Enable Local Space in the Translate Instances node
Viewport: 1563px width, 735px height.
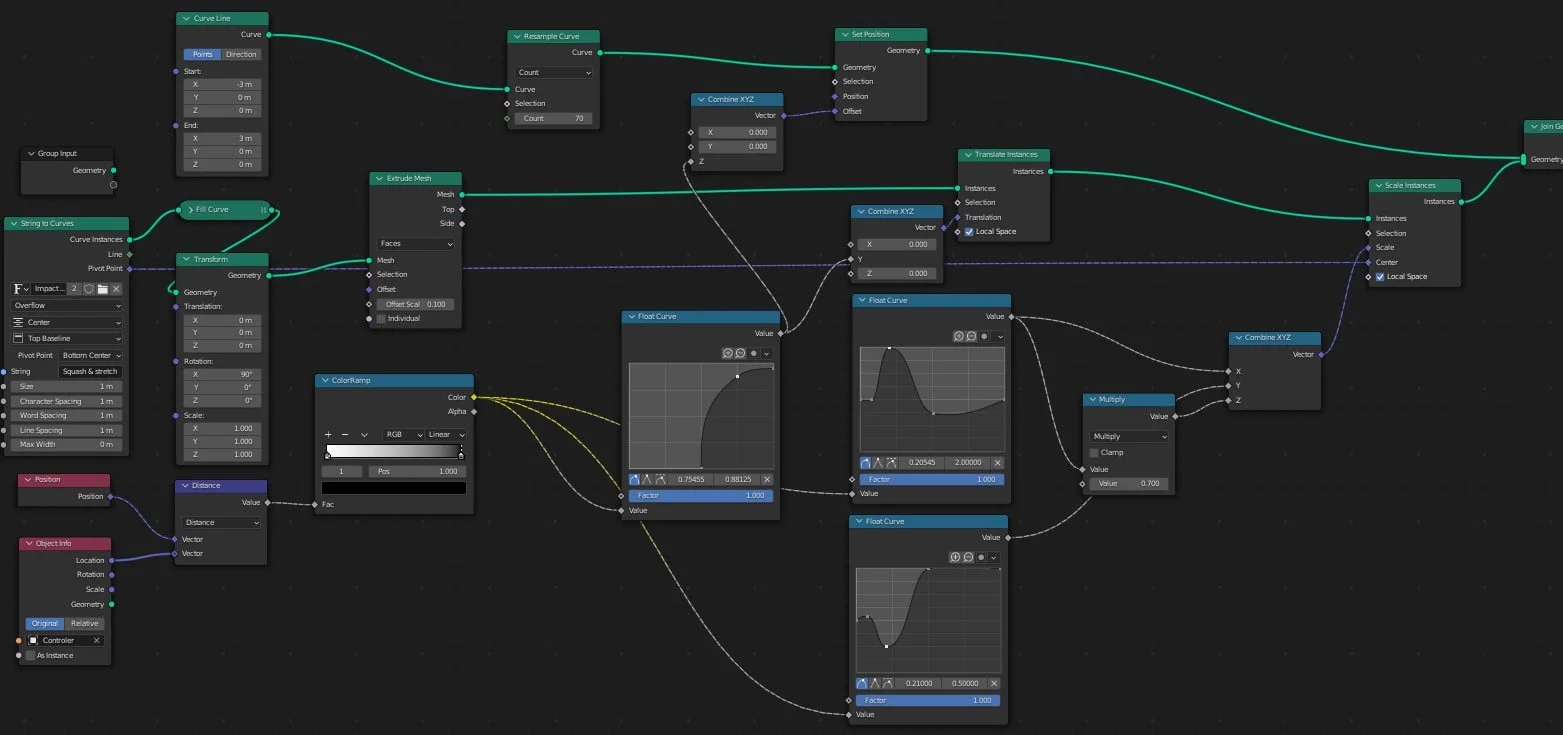pos(968,231)
